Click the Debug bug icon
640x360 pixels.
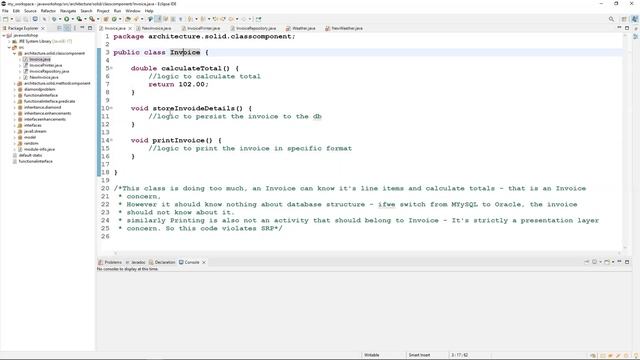tap(54, 19)
